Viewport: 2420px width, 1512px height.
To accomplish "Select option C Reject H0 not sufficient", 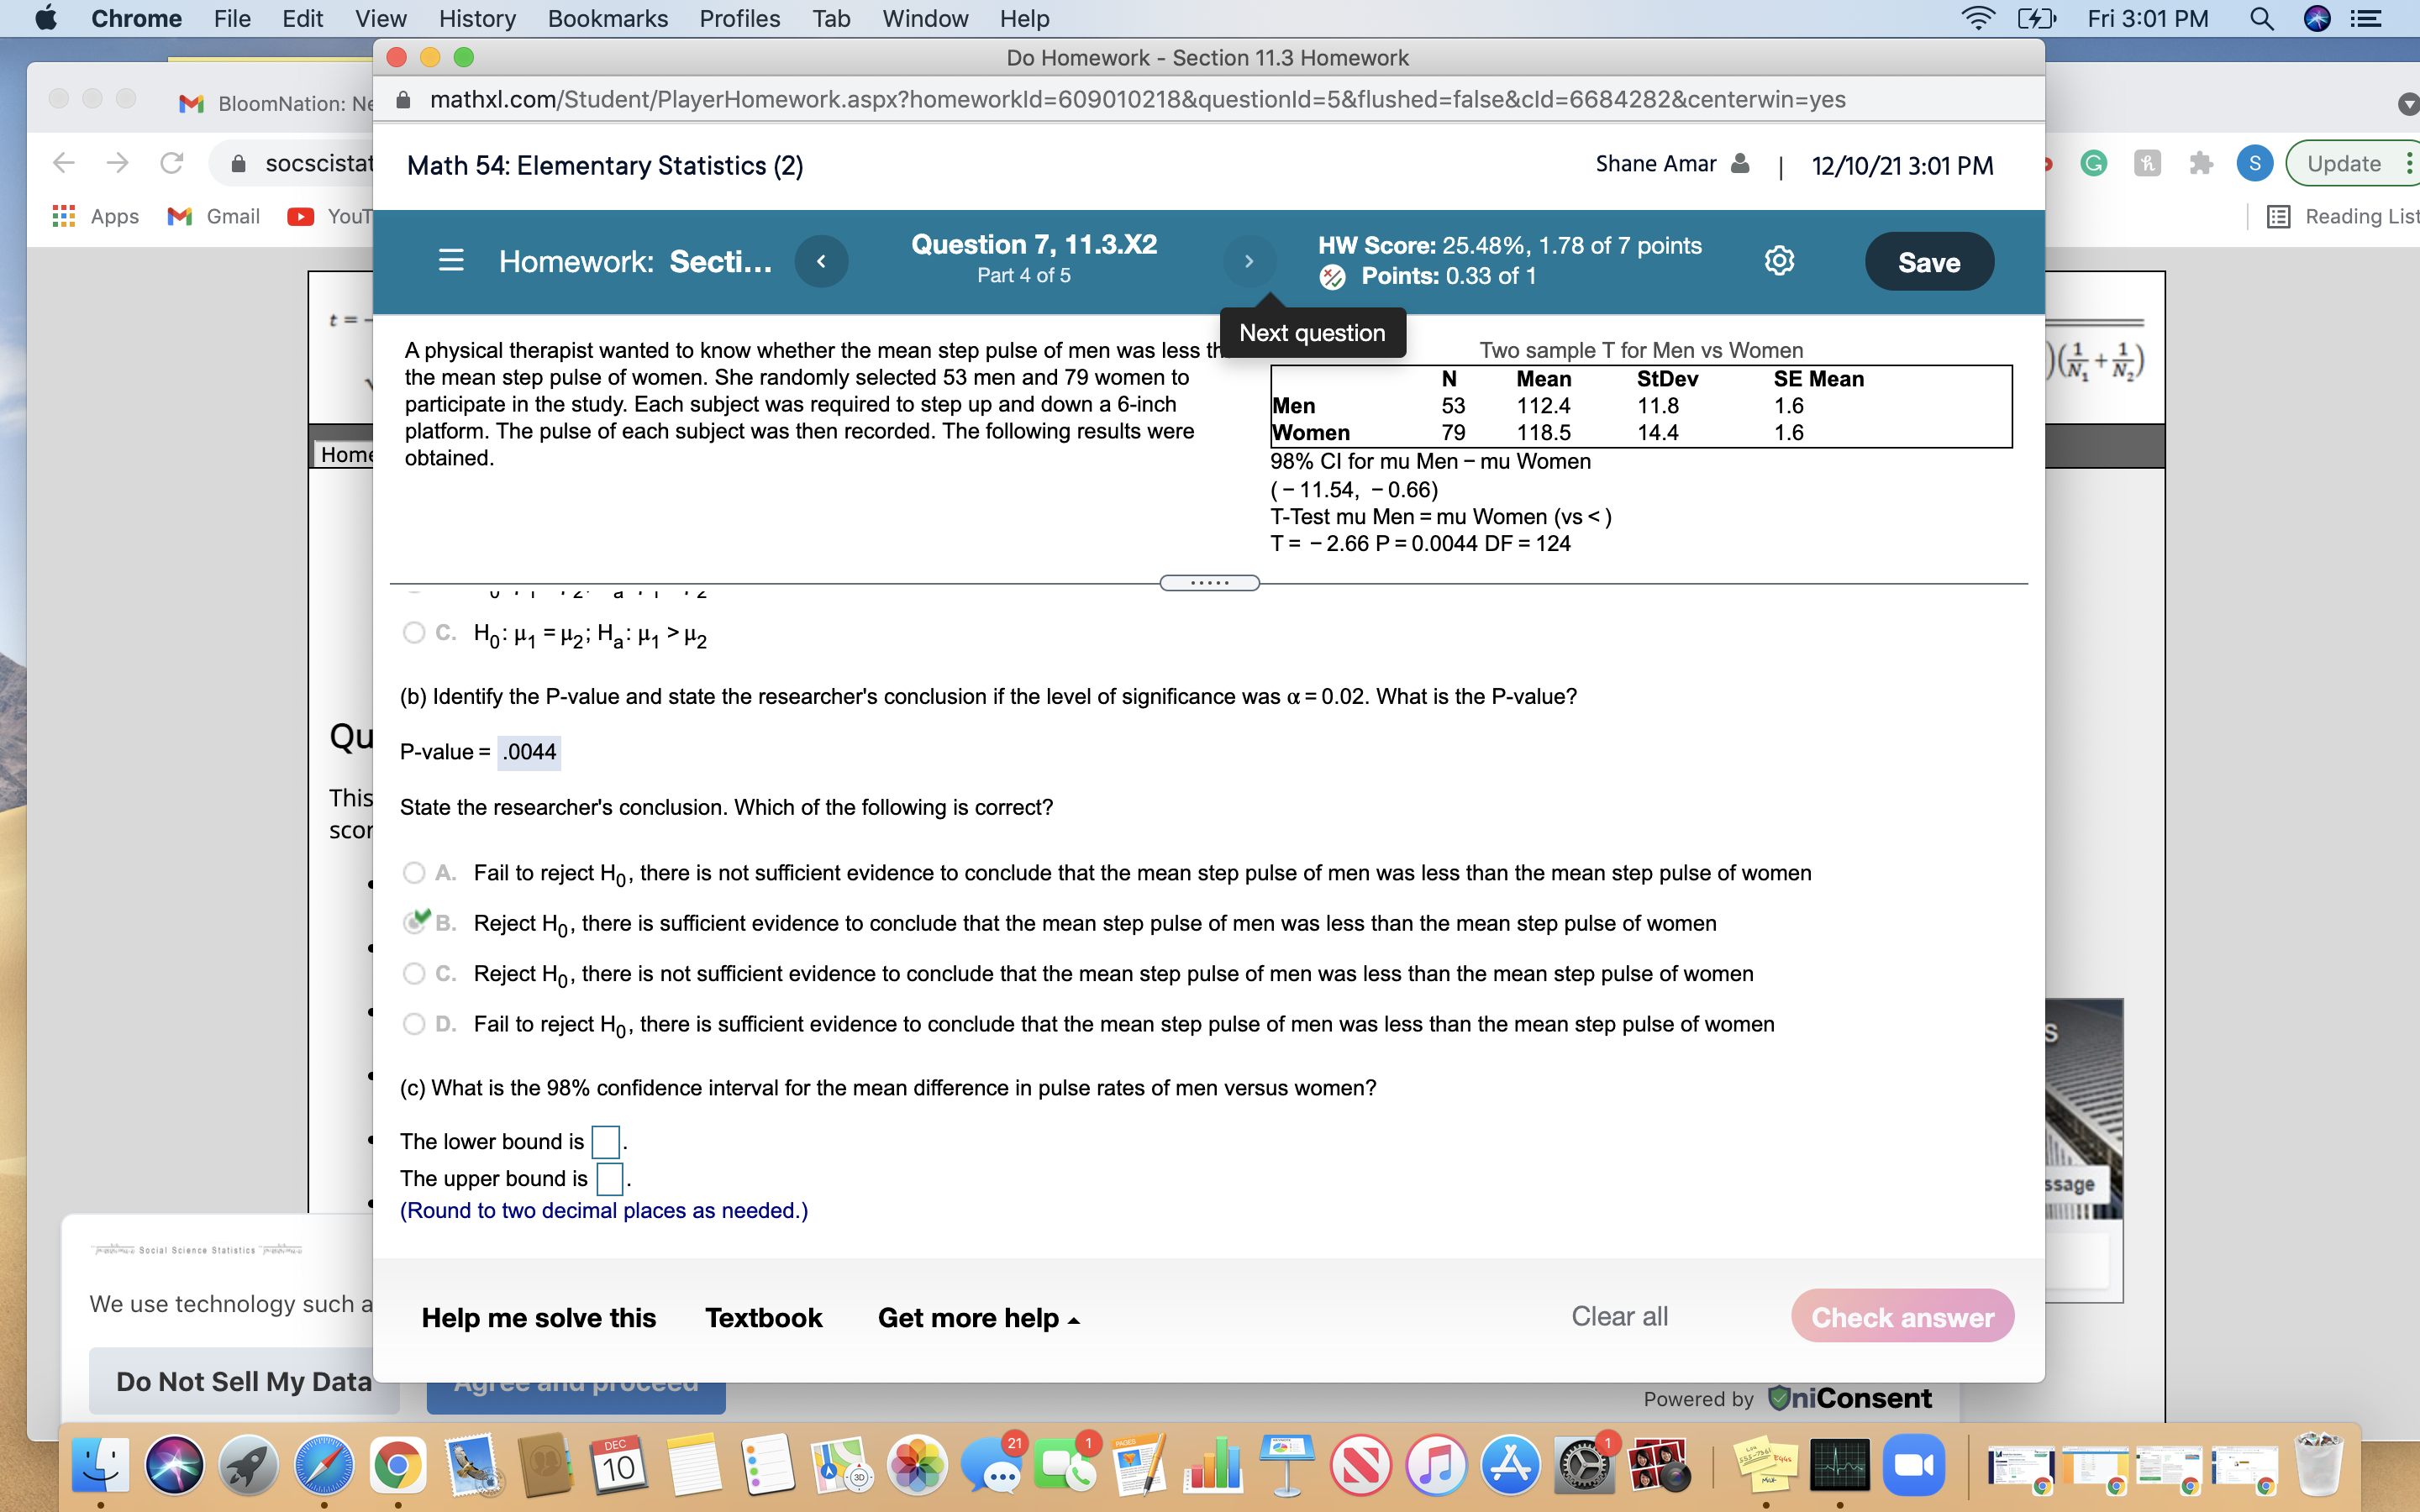I will click(414, 973).
